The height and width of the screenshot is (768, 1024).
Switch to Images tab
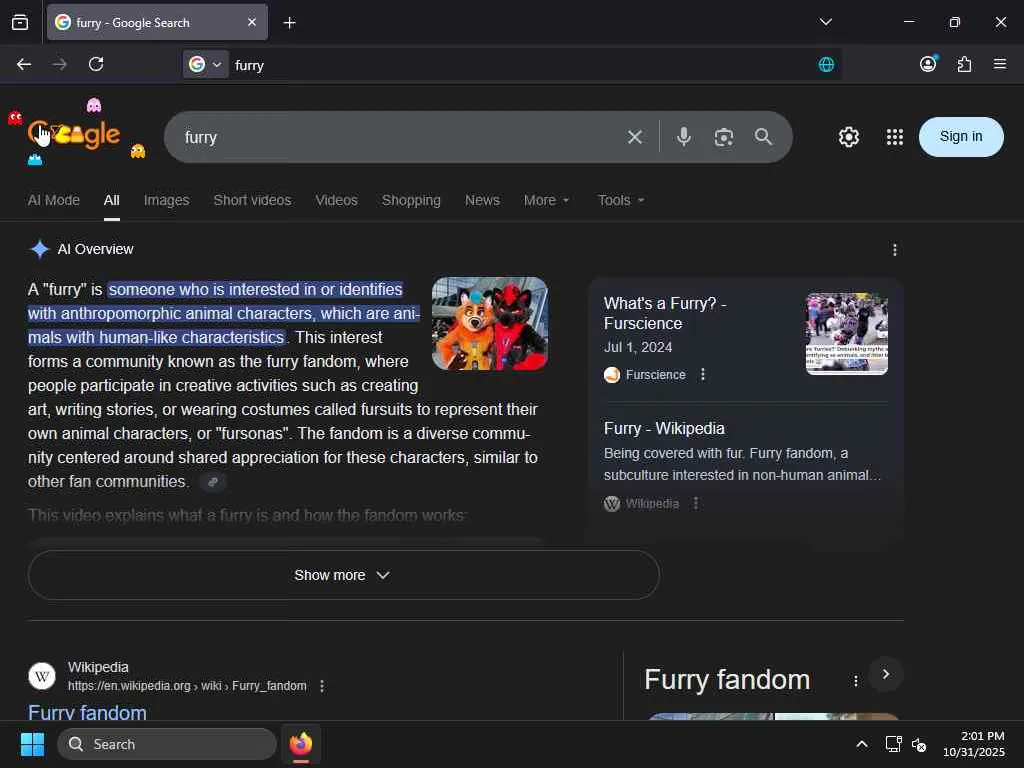[167, 200]
